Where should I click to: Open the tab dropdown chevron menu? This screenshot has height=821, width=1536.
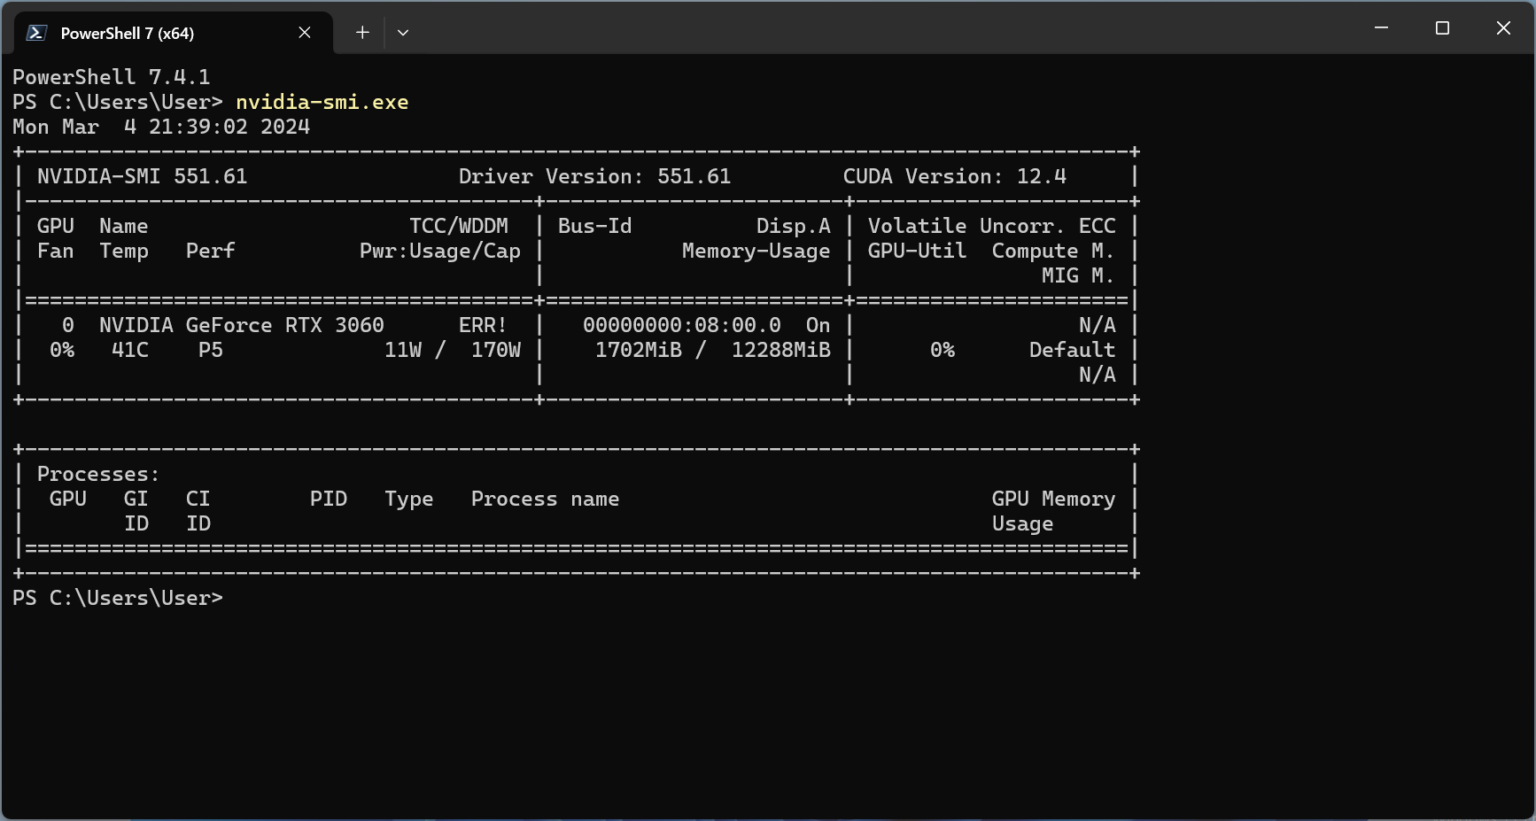point(403,32)
